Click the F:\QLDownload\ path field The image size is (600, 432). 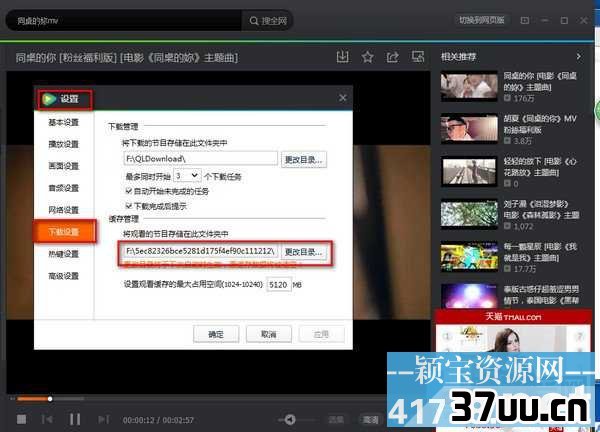pos(201,159)
